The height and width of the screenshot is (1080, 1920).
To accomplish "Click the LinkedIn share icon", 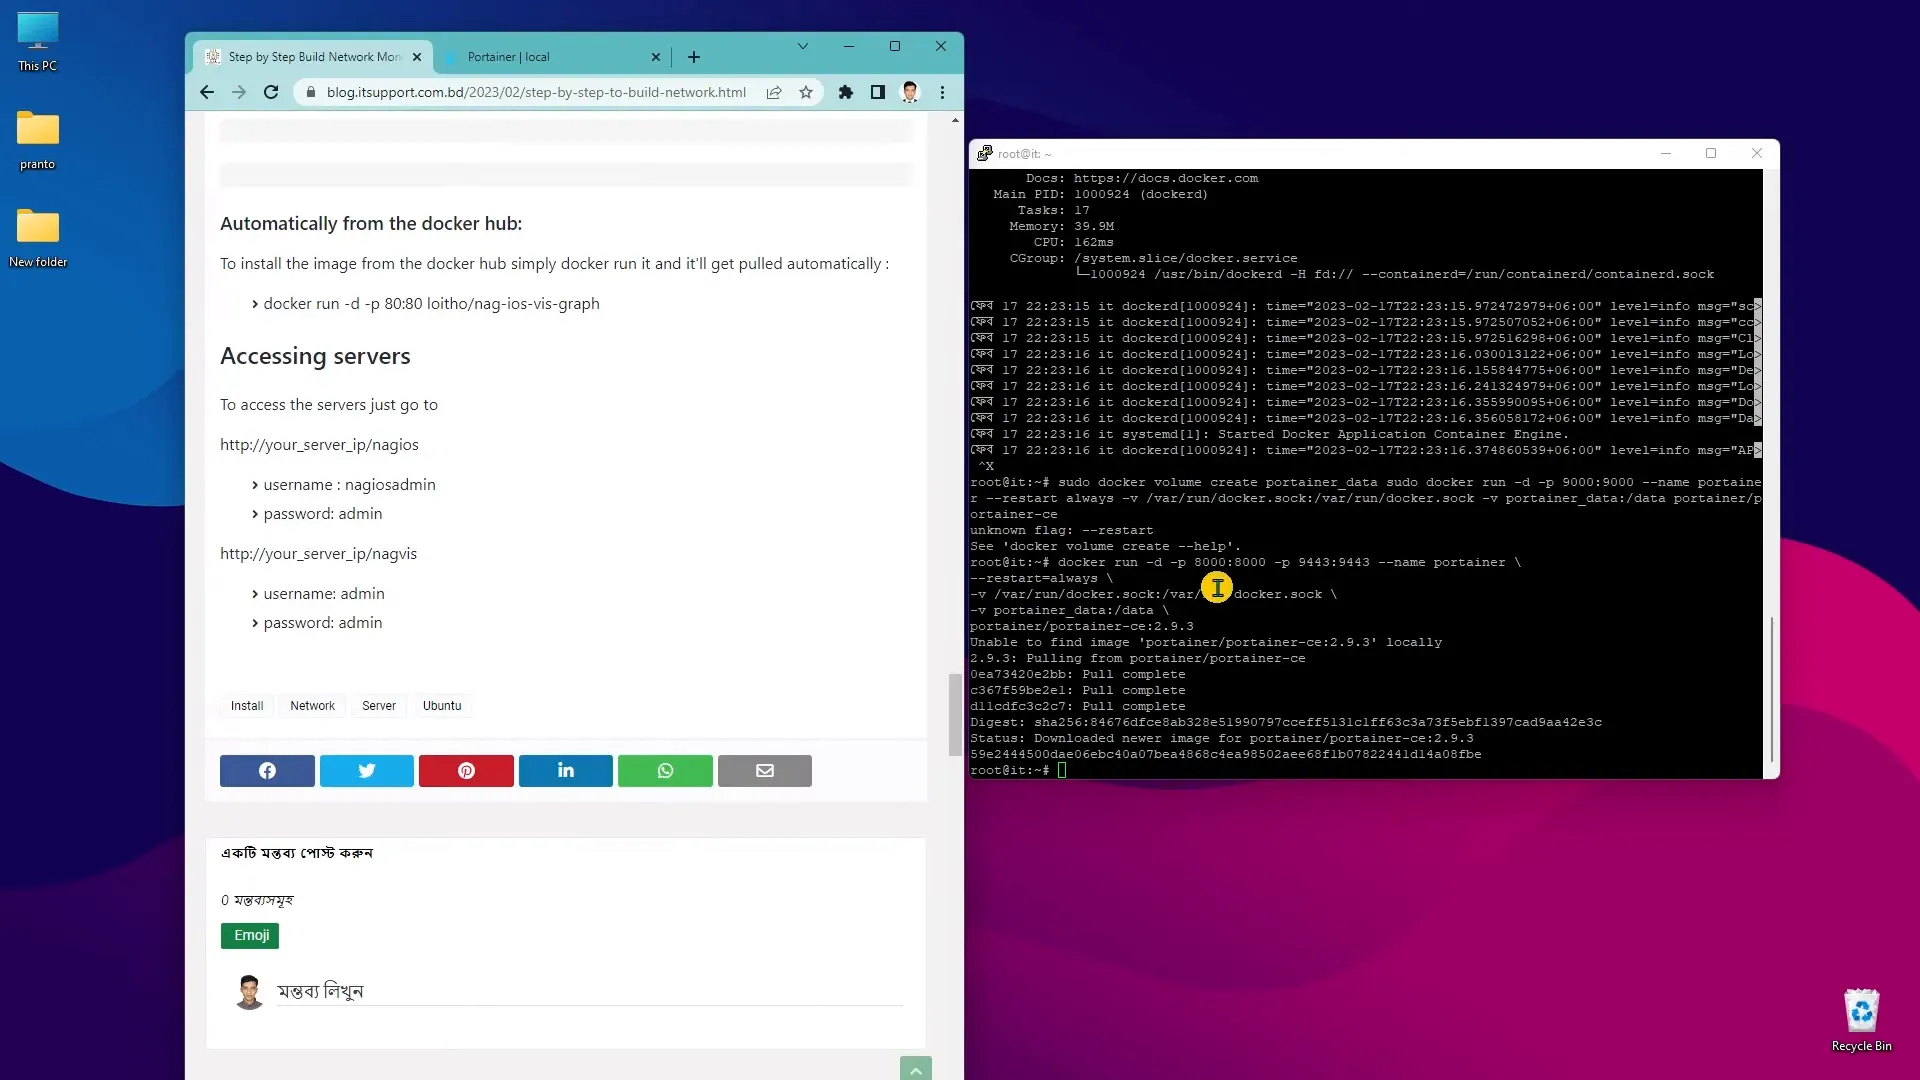I will click(566, 770).
